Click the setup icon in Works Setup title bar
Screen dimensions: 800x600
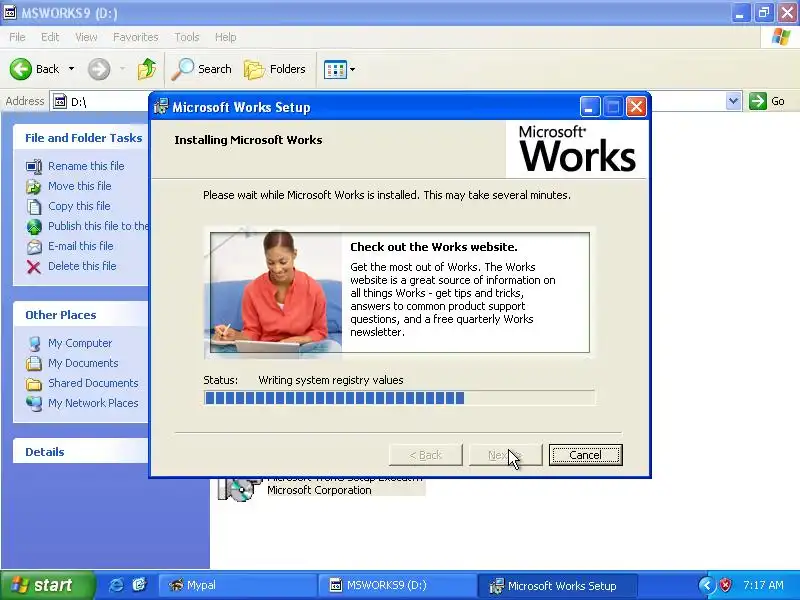click(x=161, y=107)
